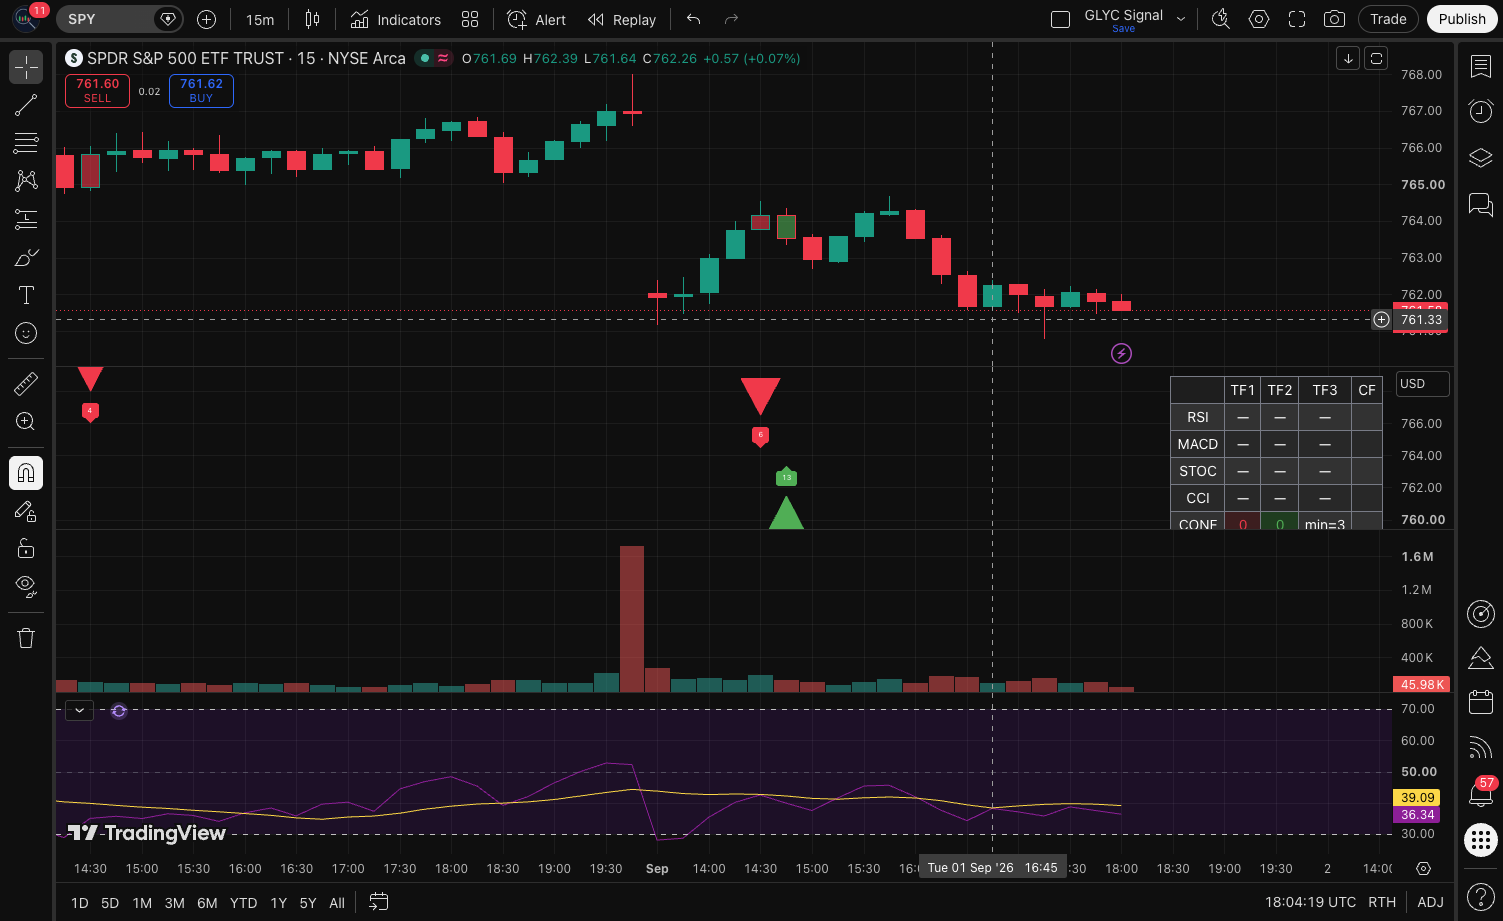Toggle lock all drawings

(x=26, y=549)
